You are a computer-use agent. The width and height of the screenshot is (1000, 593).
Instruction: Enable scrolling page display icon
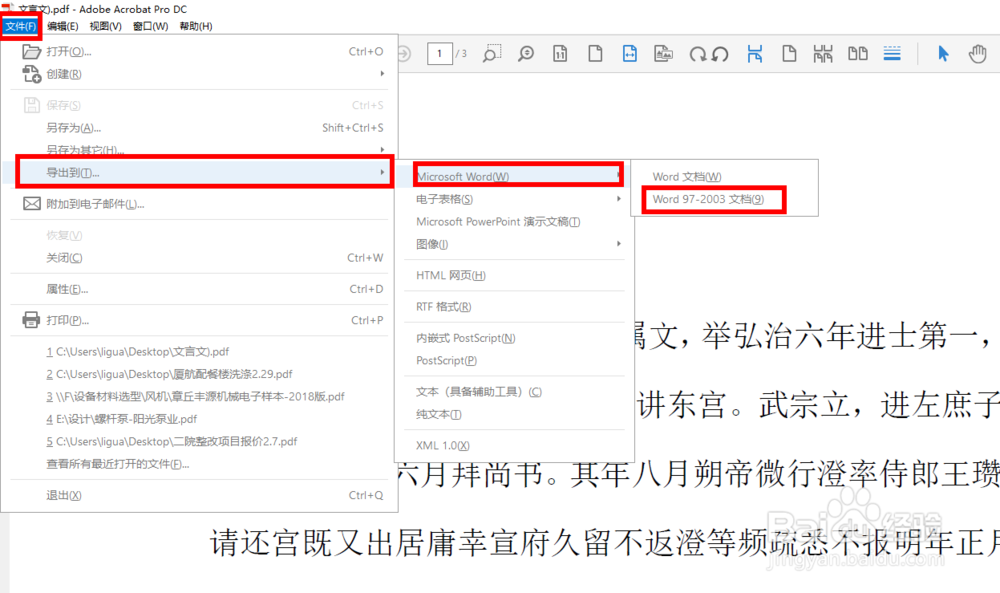pyautogui.click(x=755, y=54)
